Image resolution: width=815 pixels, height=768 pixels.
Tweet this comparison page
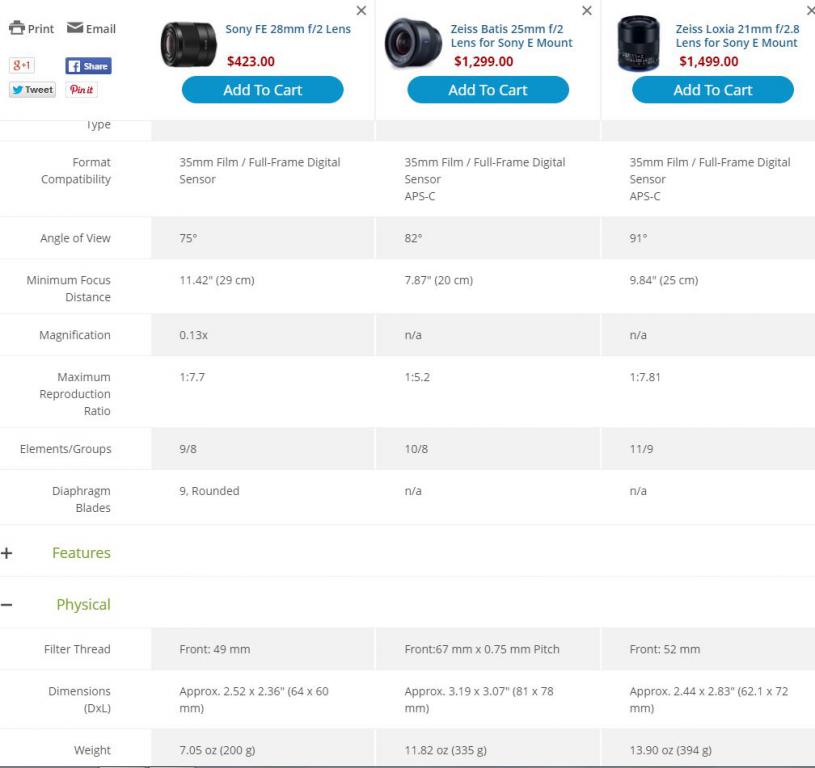(x=32, y=90)
